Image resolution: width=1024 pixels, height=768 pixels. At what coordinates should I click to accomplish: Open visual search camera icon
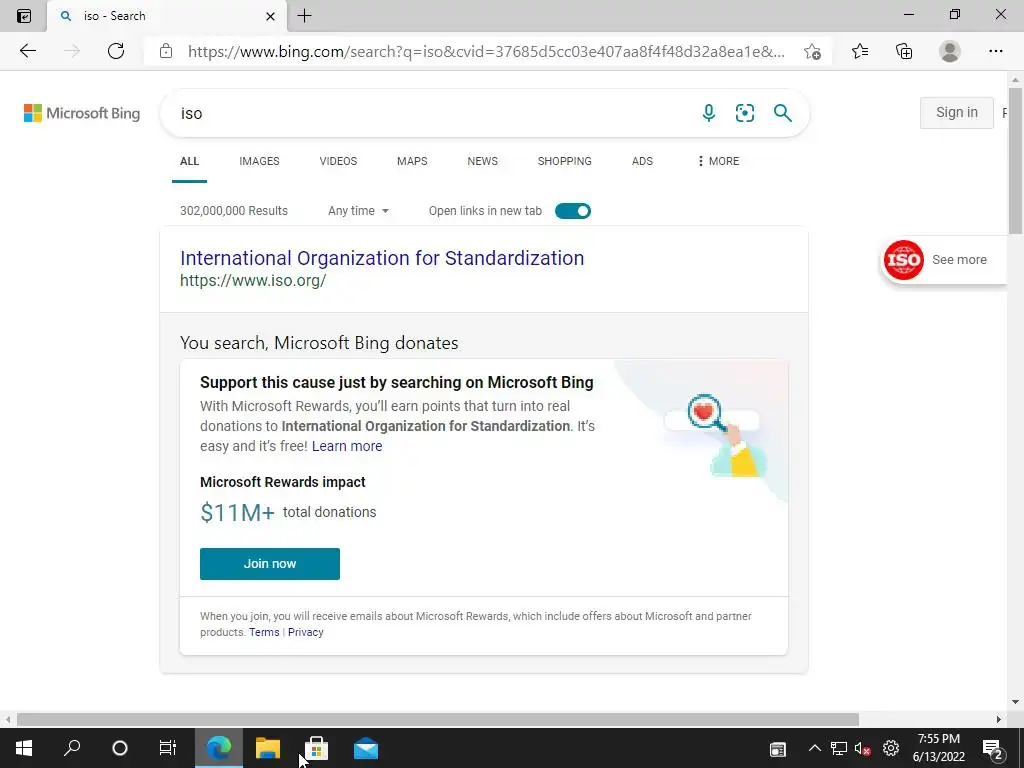tap(744, 113)
